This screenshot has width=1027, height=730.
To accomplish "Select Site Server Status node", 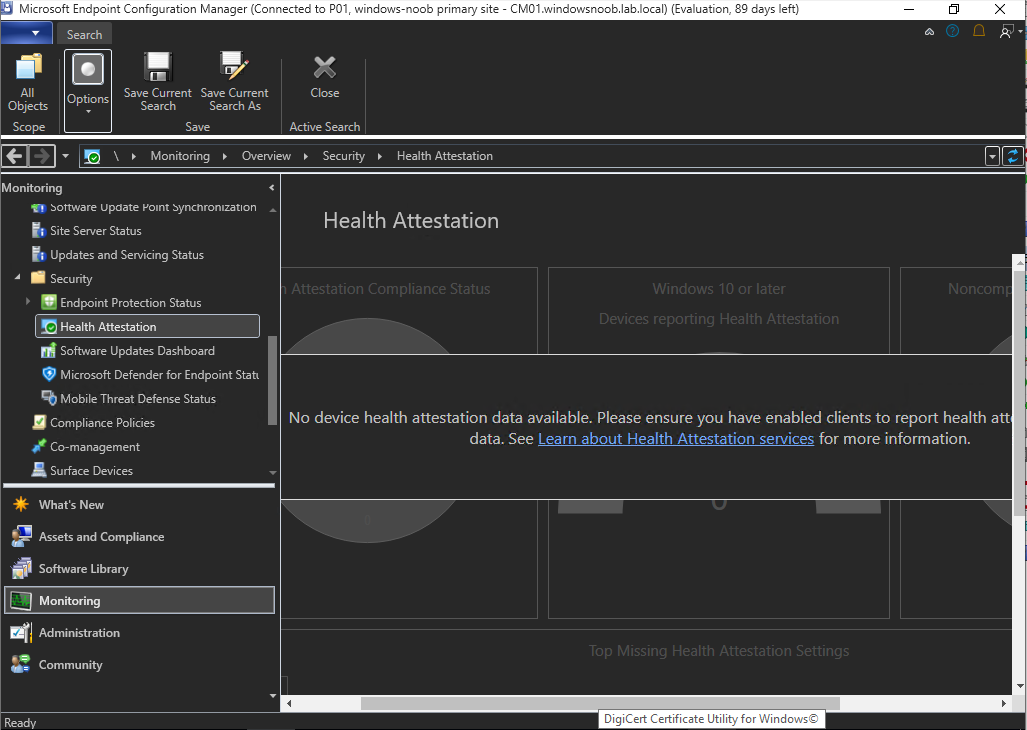I will click(x=96, y=230).
